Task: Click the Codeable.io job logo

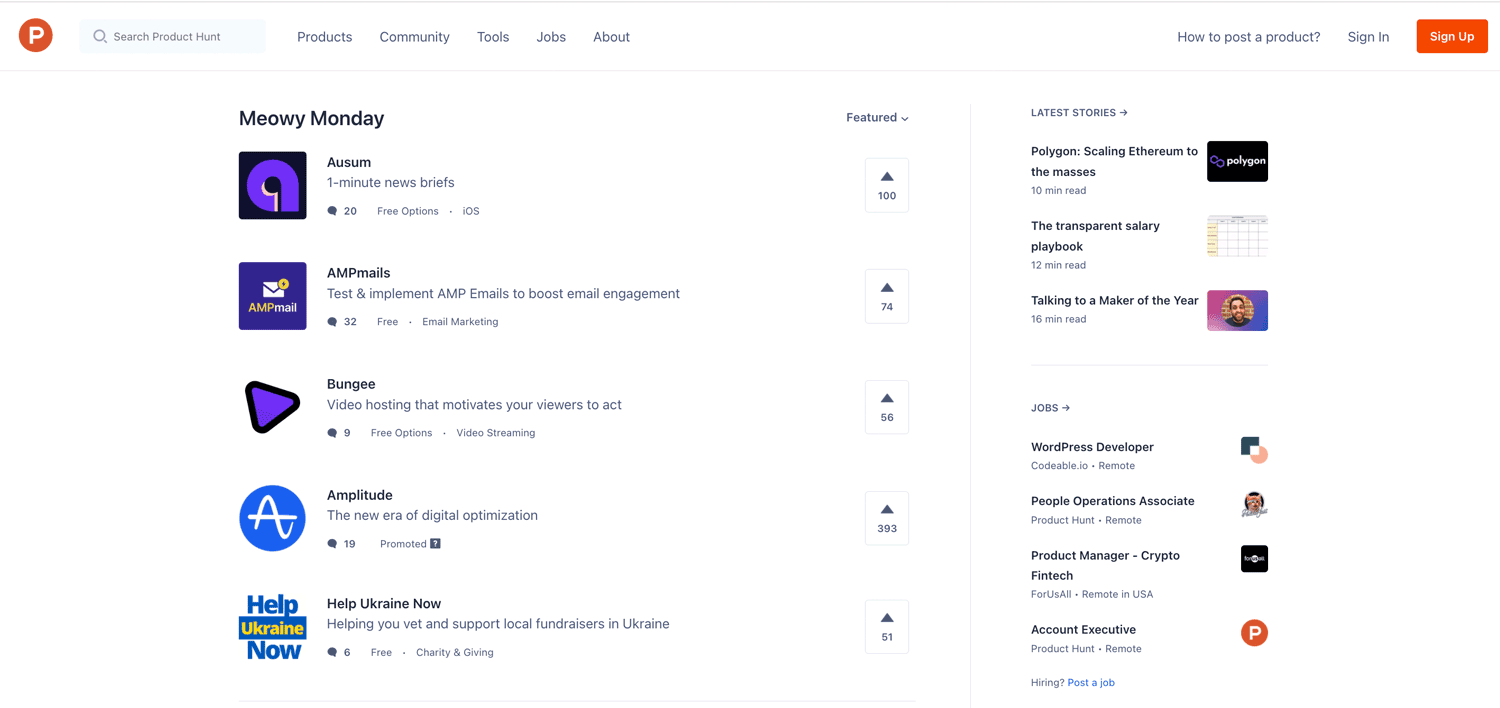Action: pyautogui.click(x=1254, y=450)
